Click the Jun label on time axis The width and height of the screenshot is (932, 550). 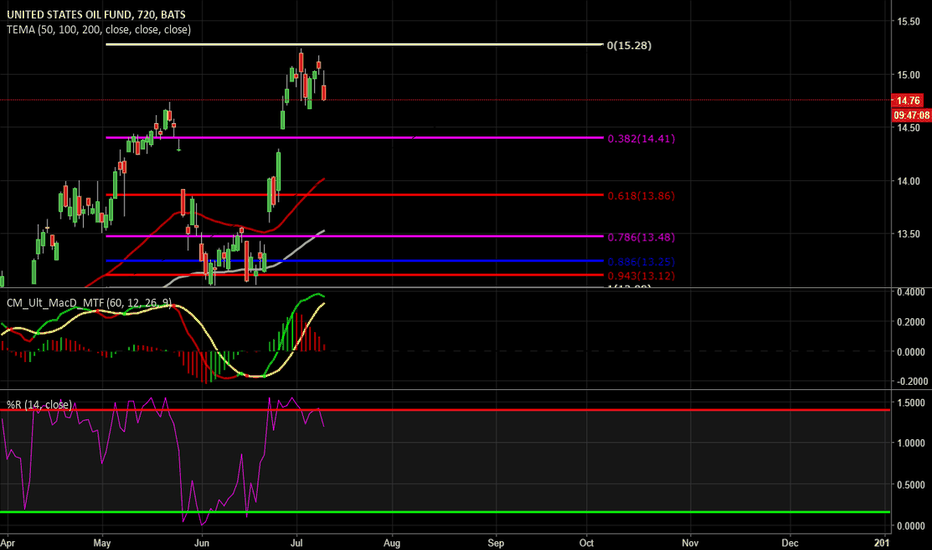(202, 543)
